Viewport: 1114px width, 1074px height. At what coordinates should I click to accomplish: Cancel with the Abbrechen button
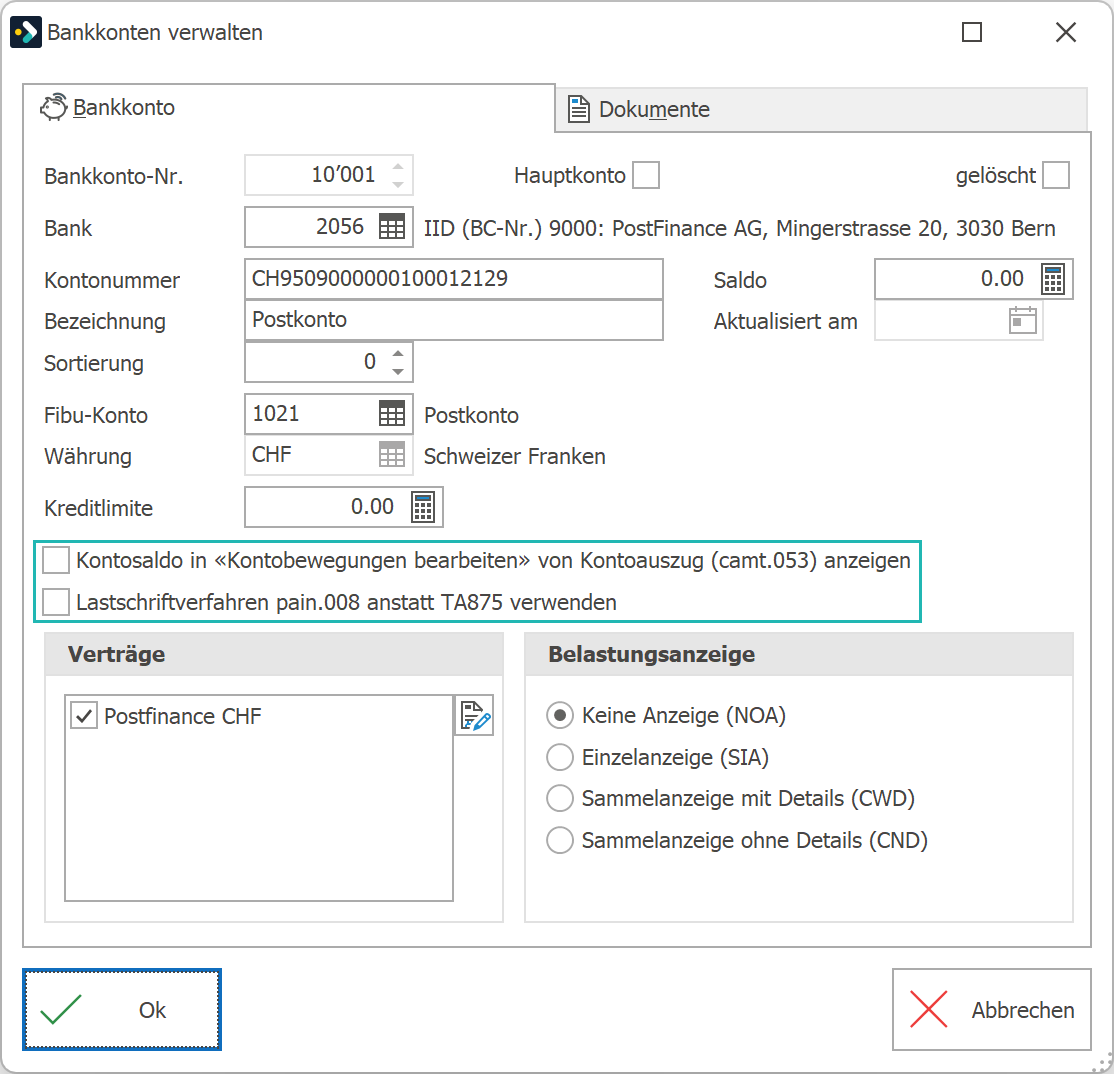(992, 1009)
